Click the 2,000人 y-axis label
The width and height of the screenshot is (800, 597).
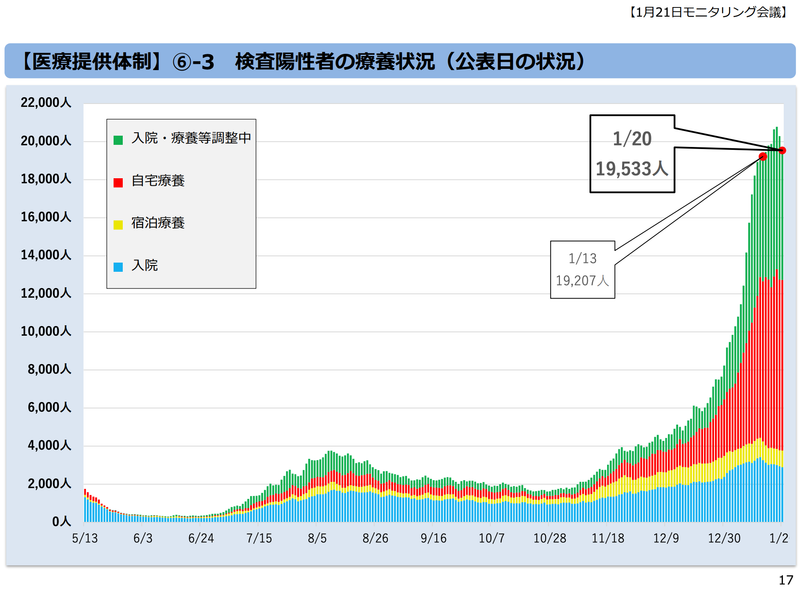pyautogui.click(x=49, y=484)
